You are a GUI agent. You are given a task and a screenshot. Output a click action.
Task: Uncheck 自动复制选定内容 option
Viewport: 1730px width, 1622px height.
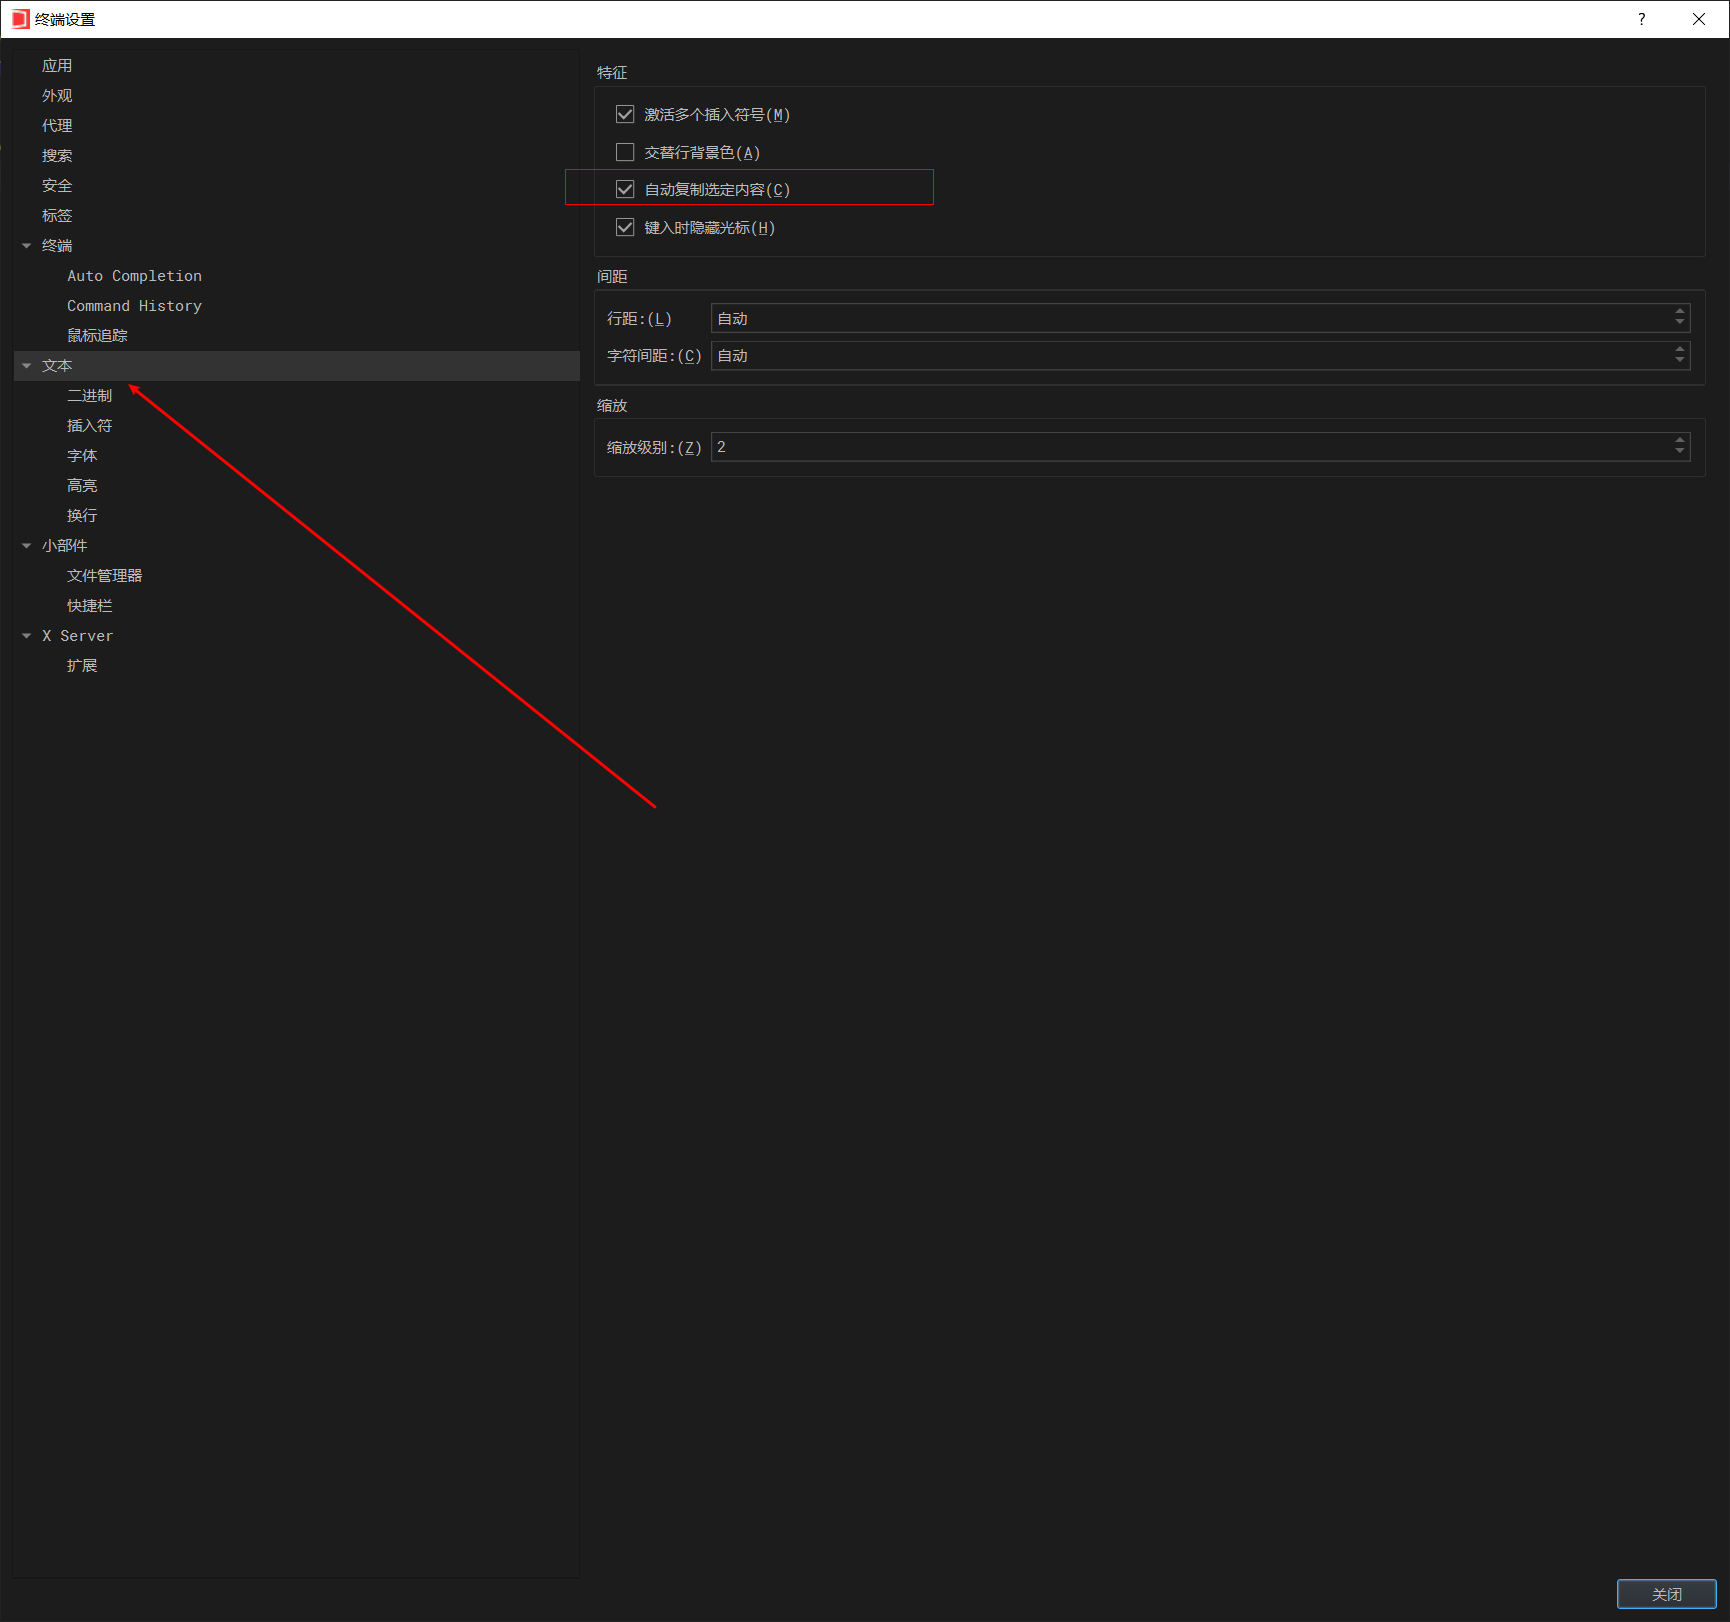(625, 189)
